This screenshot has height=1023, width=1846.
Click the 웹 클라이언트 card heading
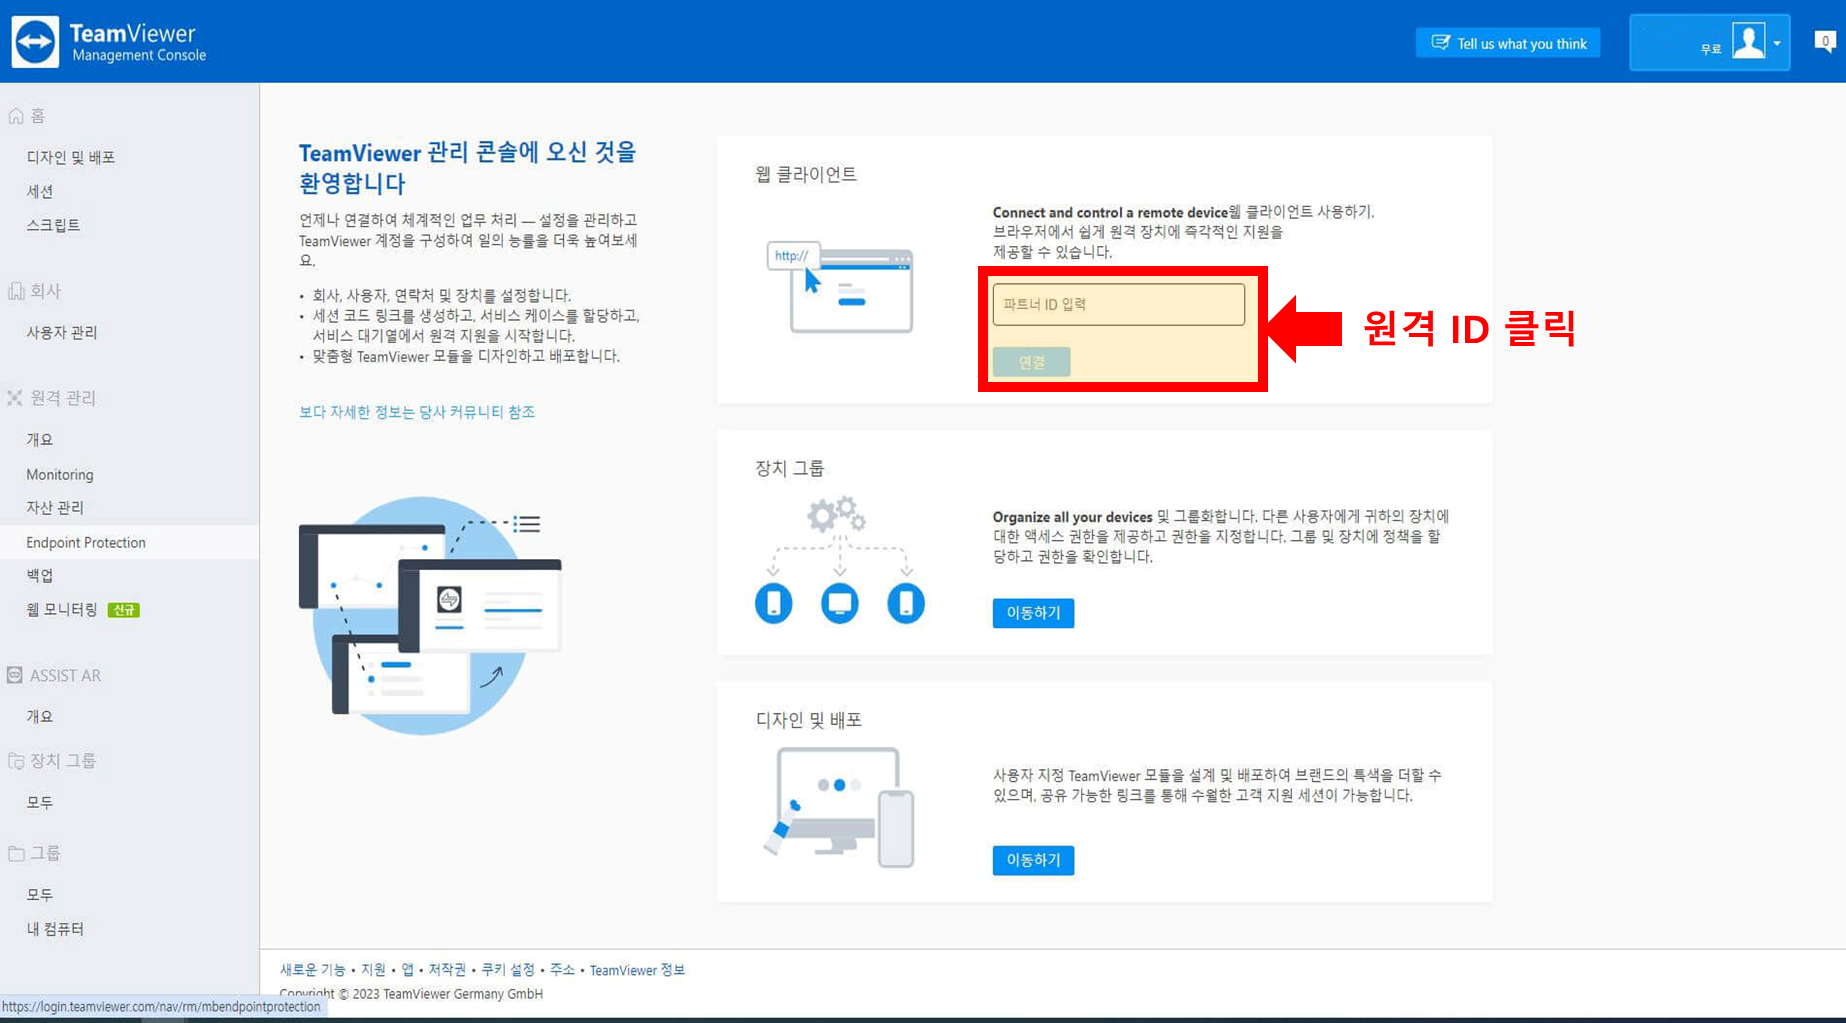(806, 174)
